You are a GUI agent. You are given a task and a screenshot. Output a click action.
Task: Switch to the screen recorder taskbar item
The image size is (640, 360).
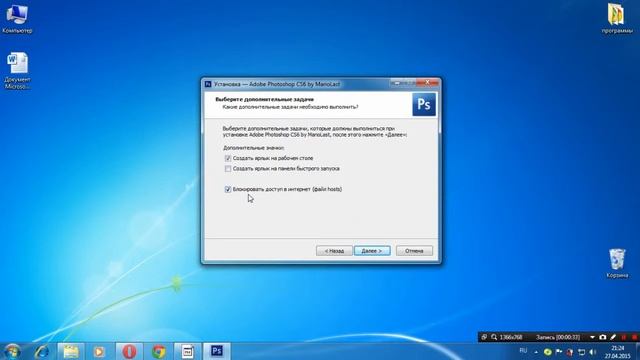[188, 351]
